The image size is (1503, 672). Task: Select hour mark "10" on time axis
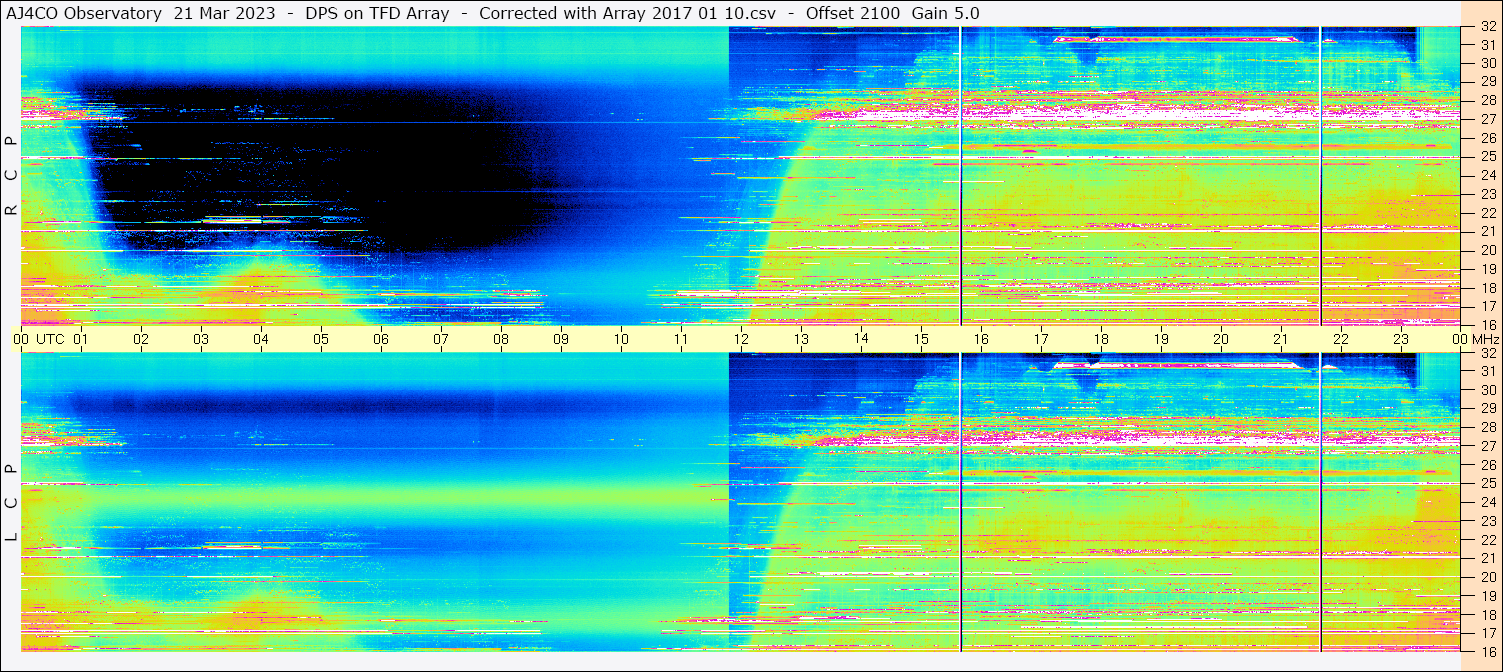(x=621, y=339)
